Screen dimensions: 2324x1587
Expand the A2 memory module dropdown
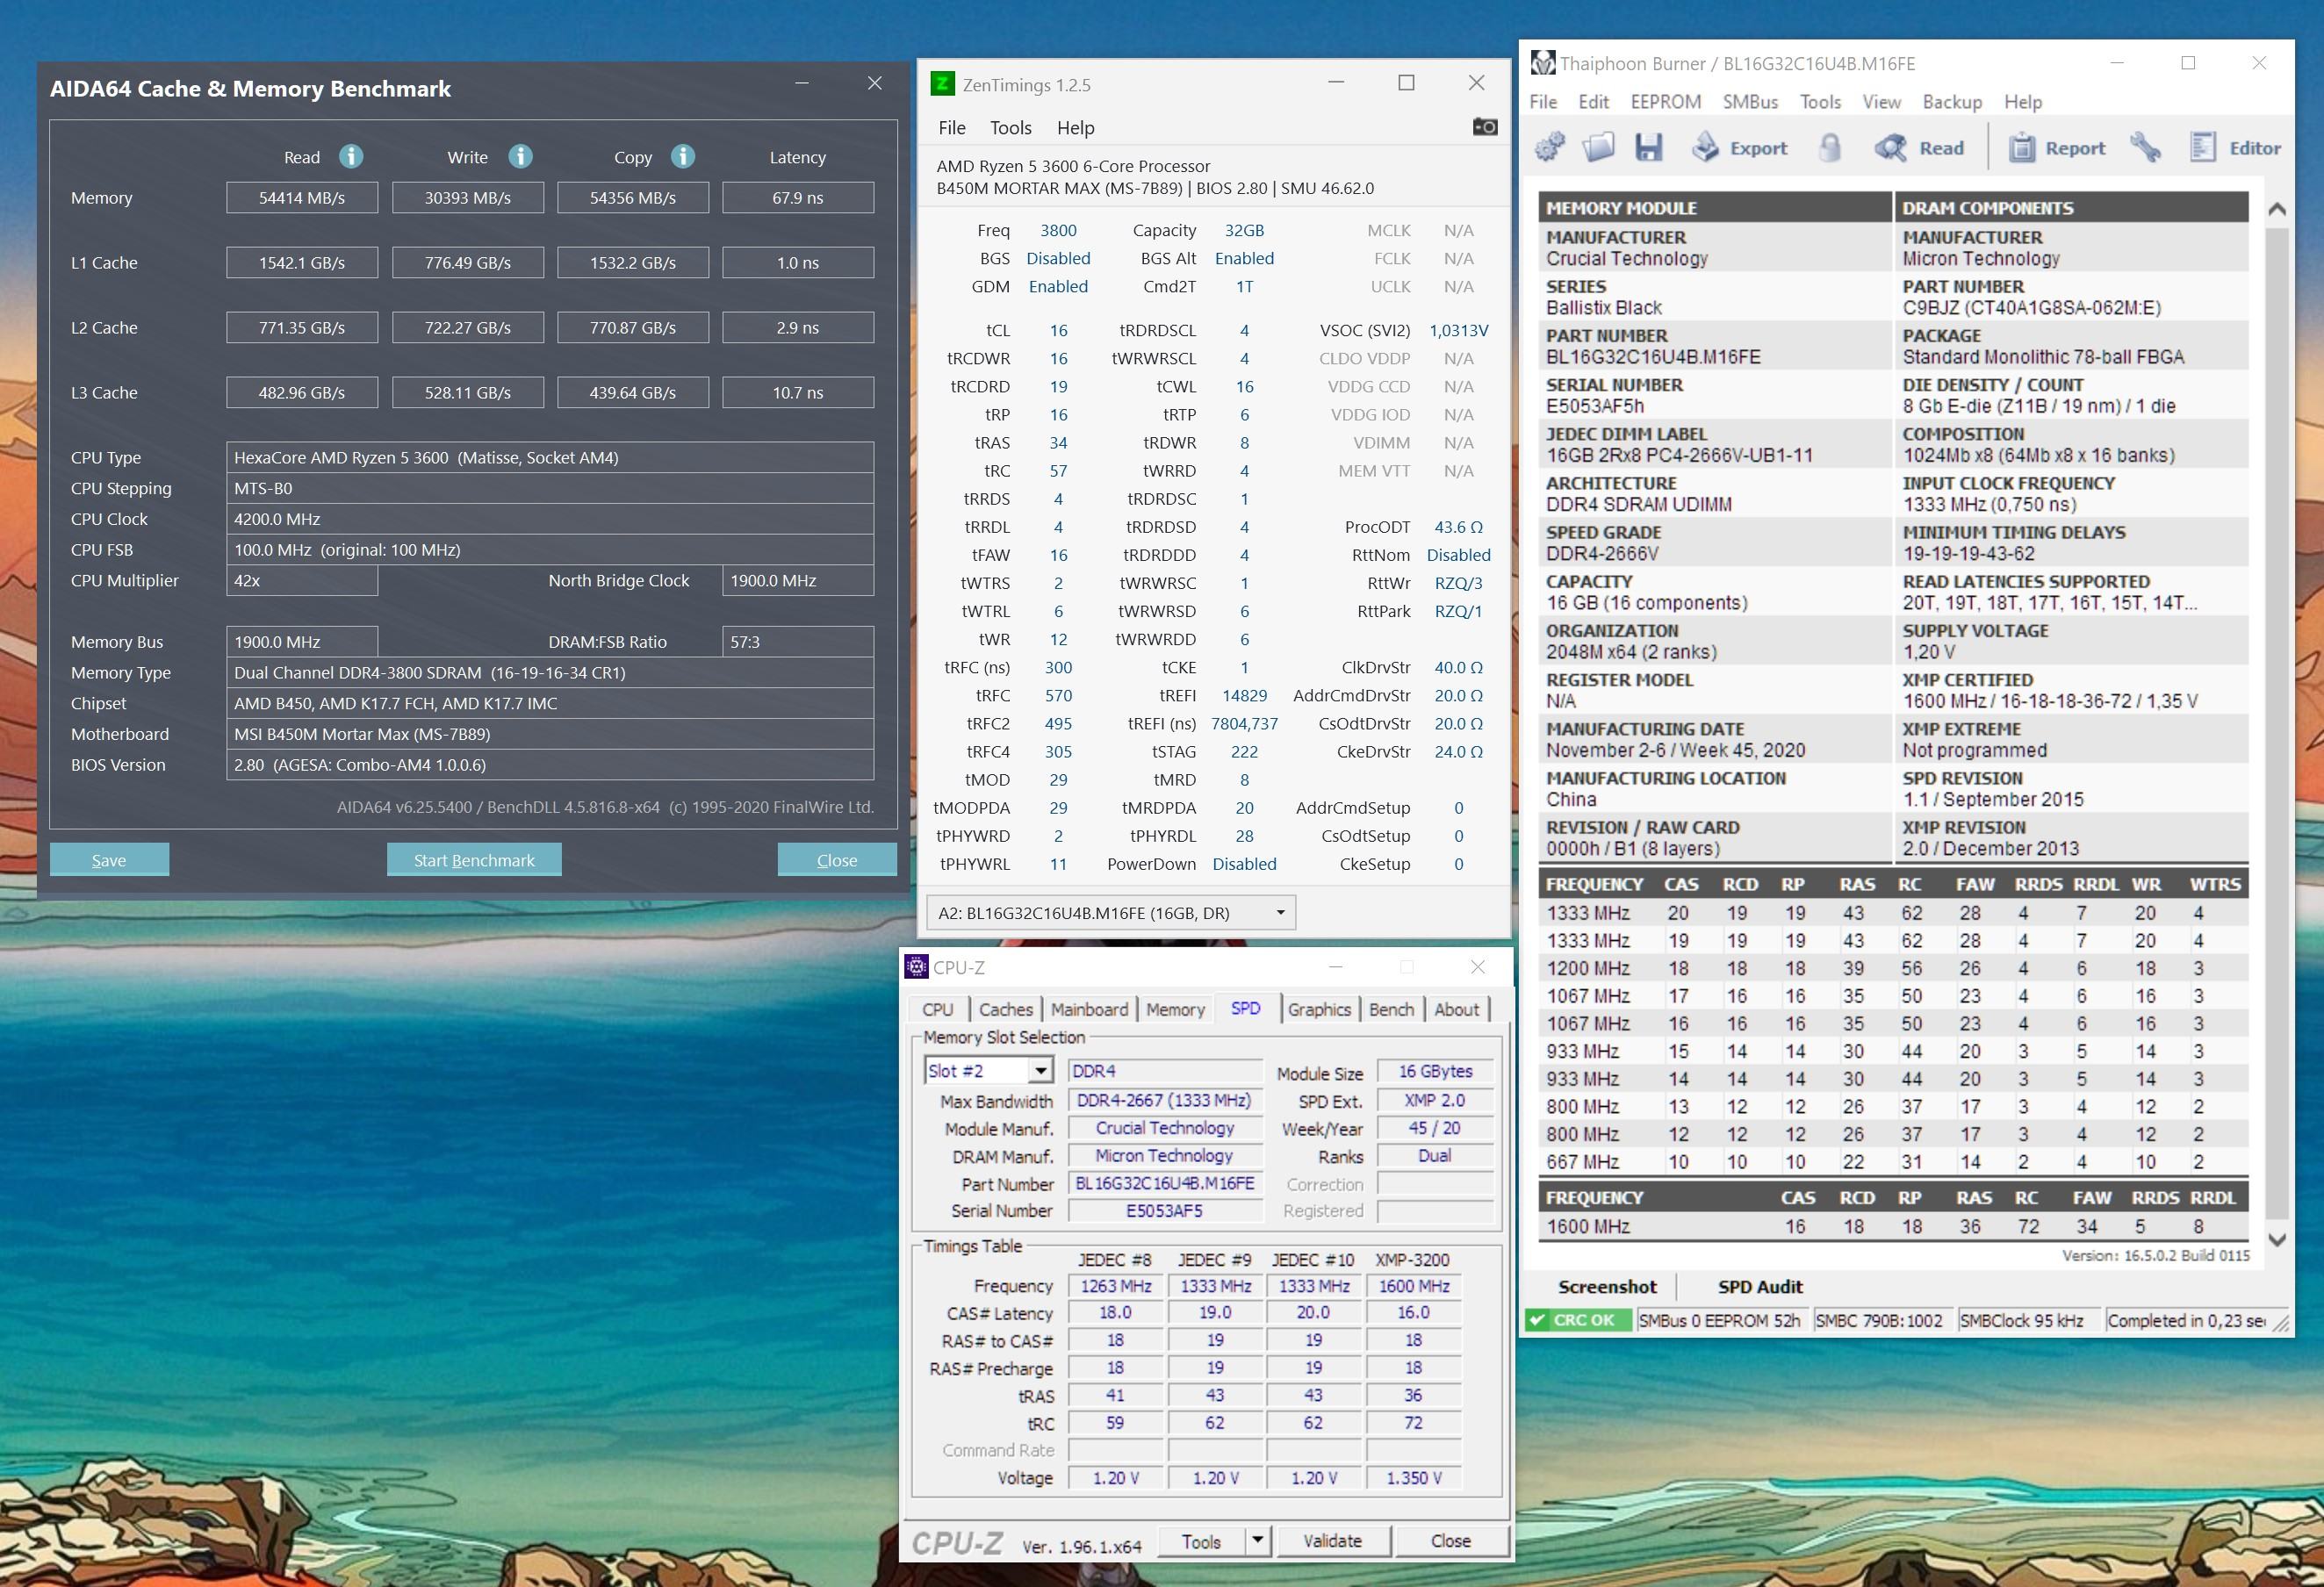pyautogui.click(x=1279, y=913)
